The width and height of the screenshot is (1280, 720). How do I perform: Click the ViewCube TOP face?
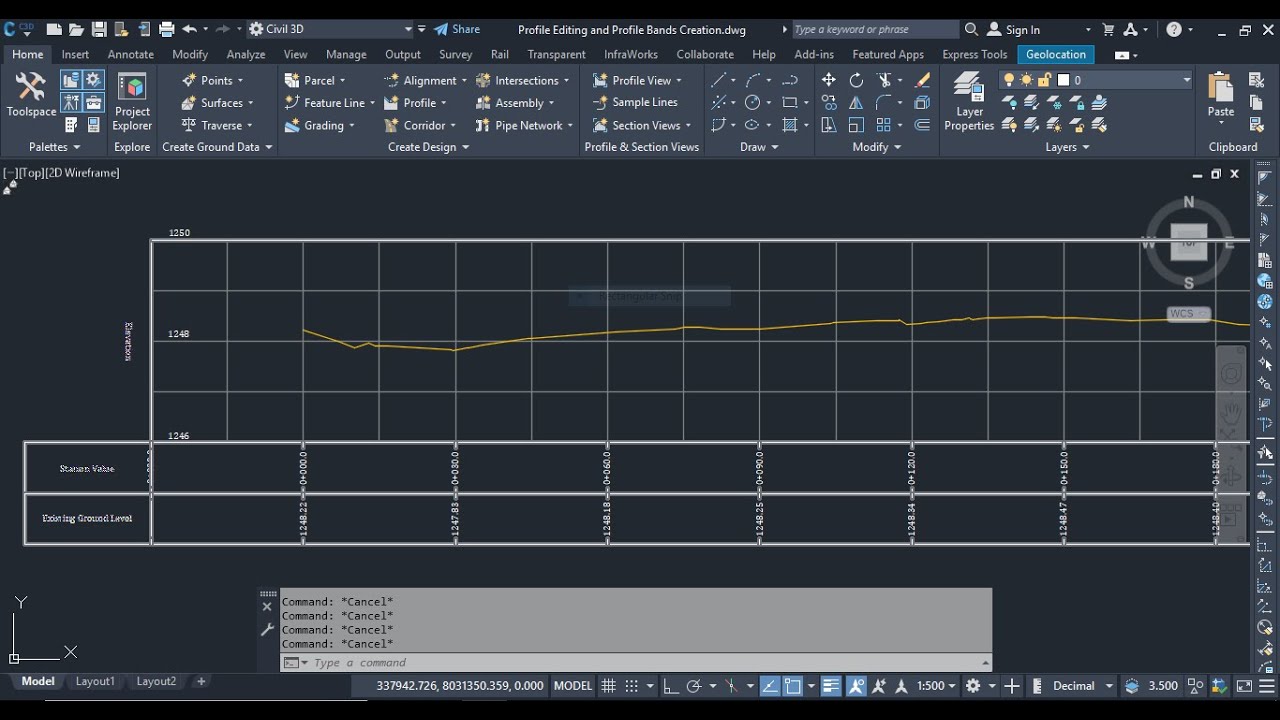coord(1189,243)
